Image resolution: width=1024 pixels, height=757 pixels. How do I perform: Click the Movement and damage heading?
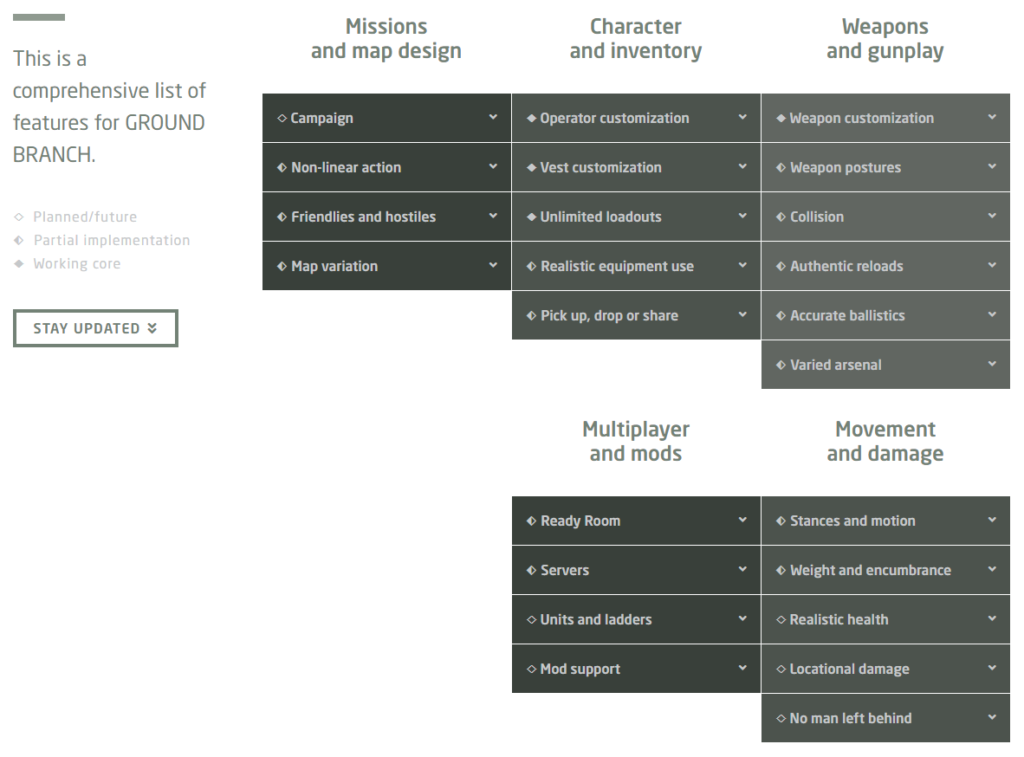coord(885,442)
